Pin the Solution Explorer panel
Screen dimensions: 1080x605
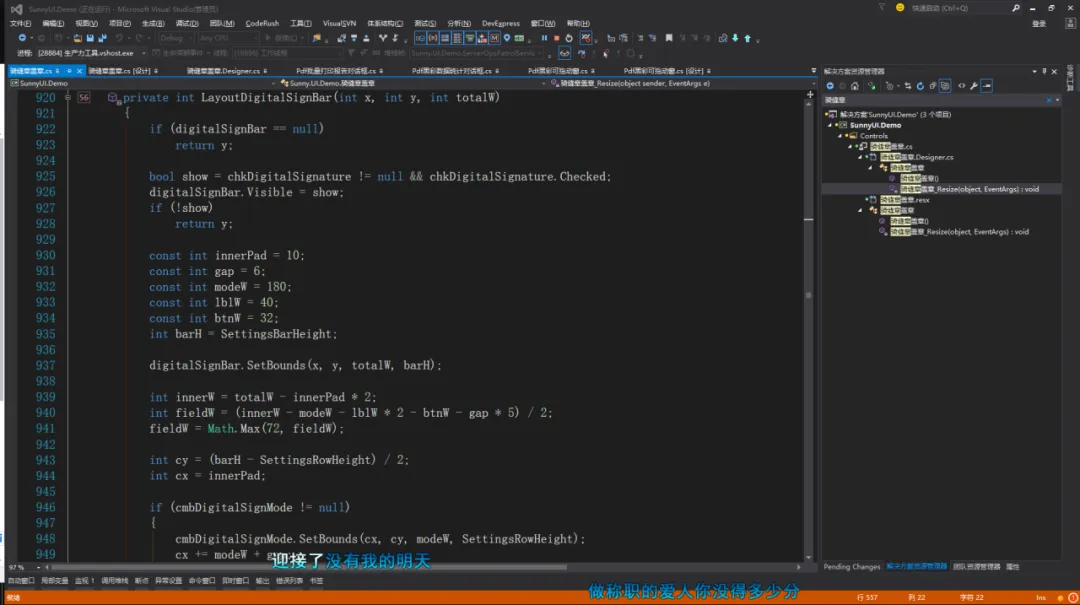point(1044,71)
